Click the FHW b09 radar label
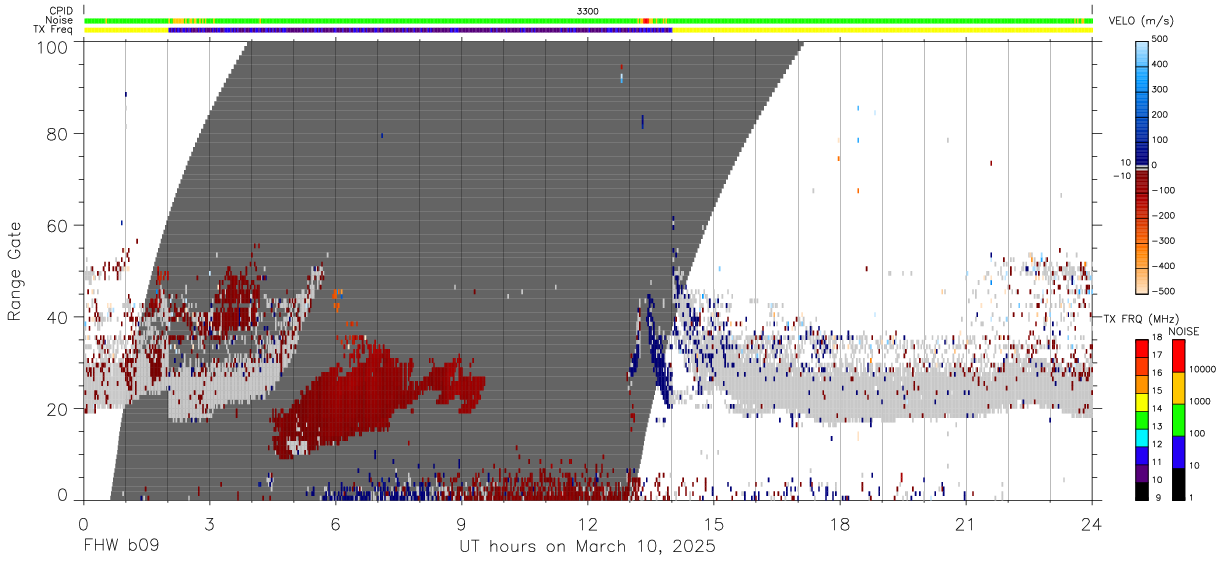The width and height of the screenshot is (1228, 567). click(122, 547)
